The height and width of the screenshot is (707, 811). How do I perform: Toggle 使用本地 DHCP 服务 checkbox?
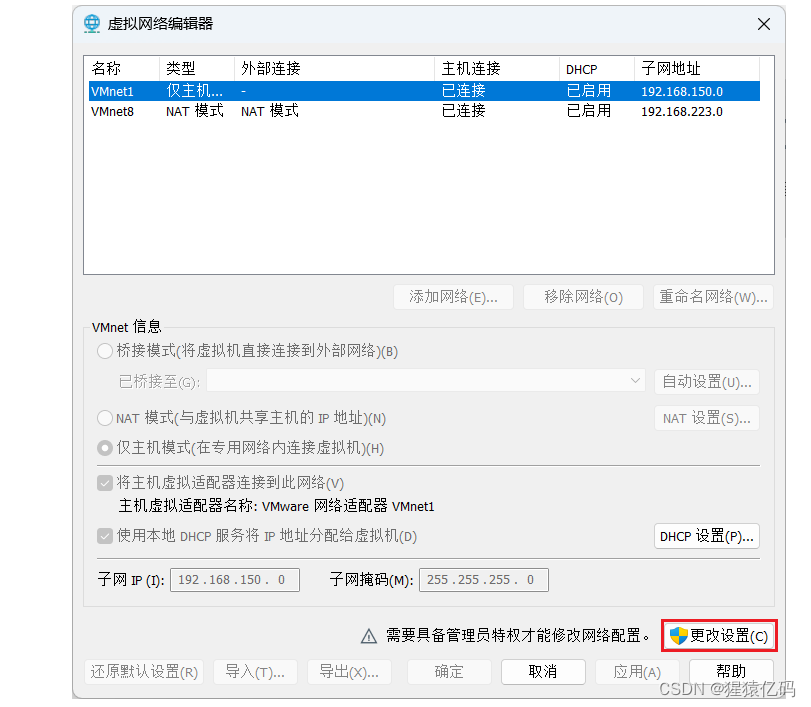pos(105,536)
